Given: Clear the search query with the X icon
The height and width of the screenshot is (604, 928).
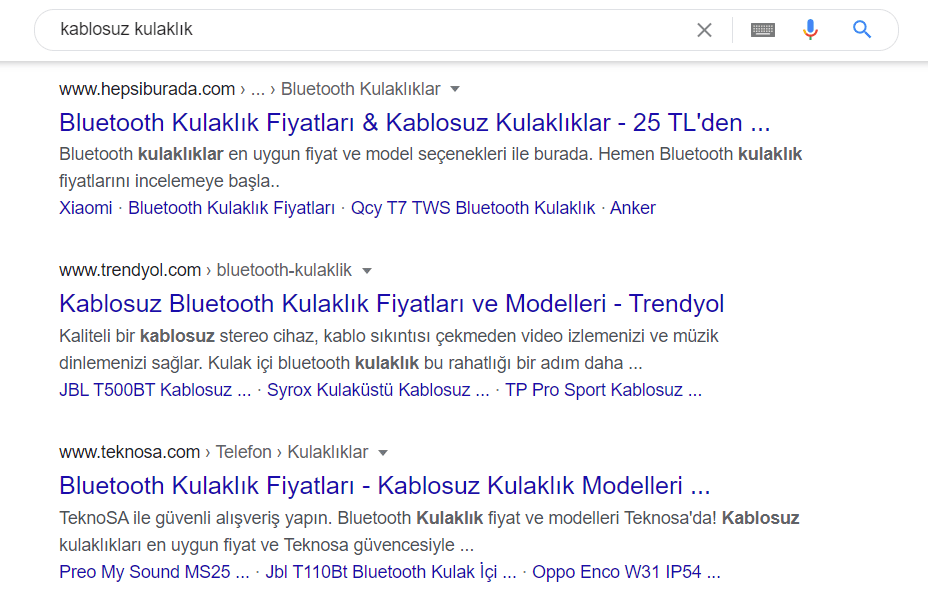Looking at the screenshot, I should [704, 30].
